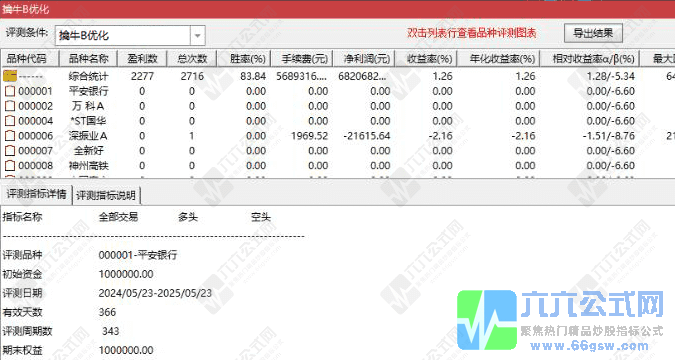Screen dimensions: 675x360
Task: Sort by the 净利润(元) column header
Action: coord(364,59)
